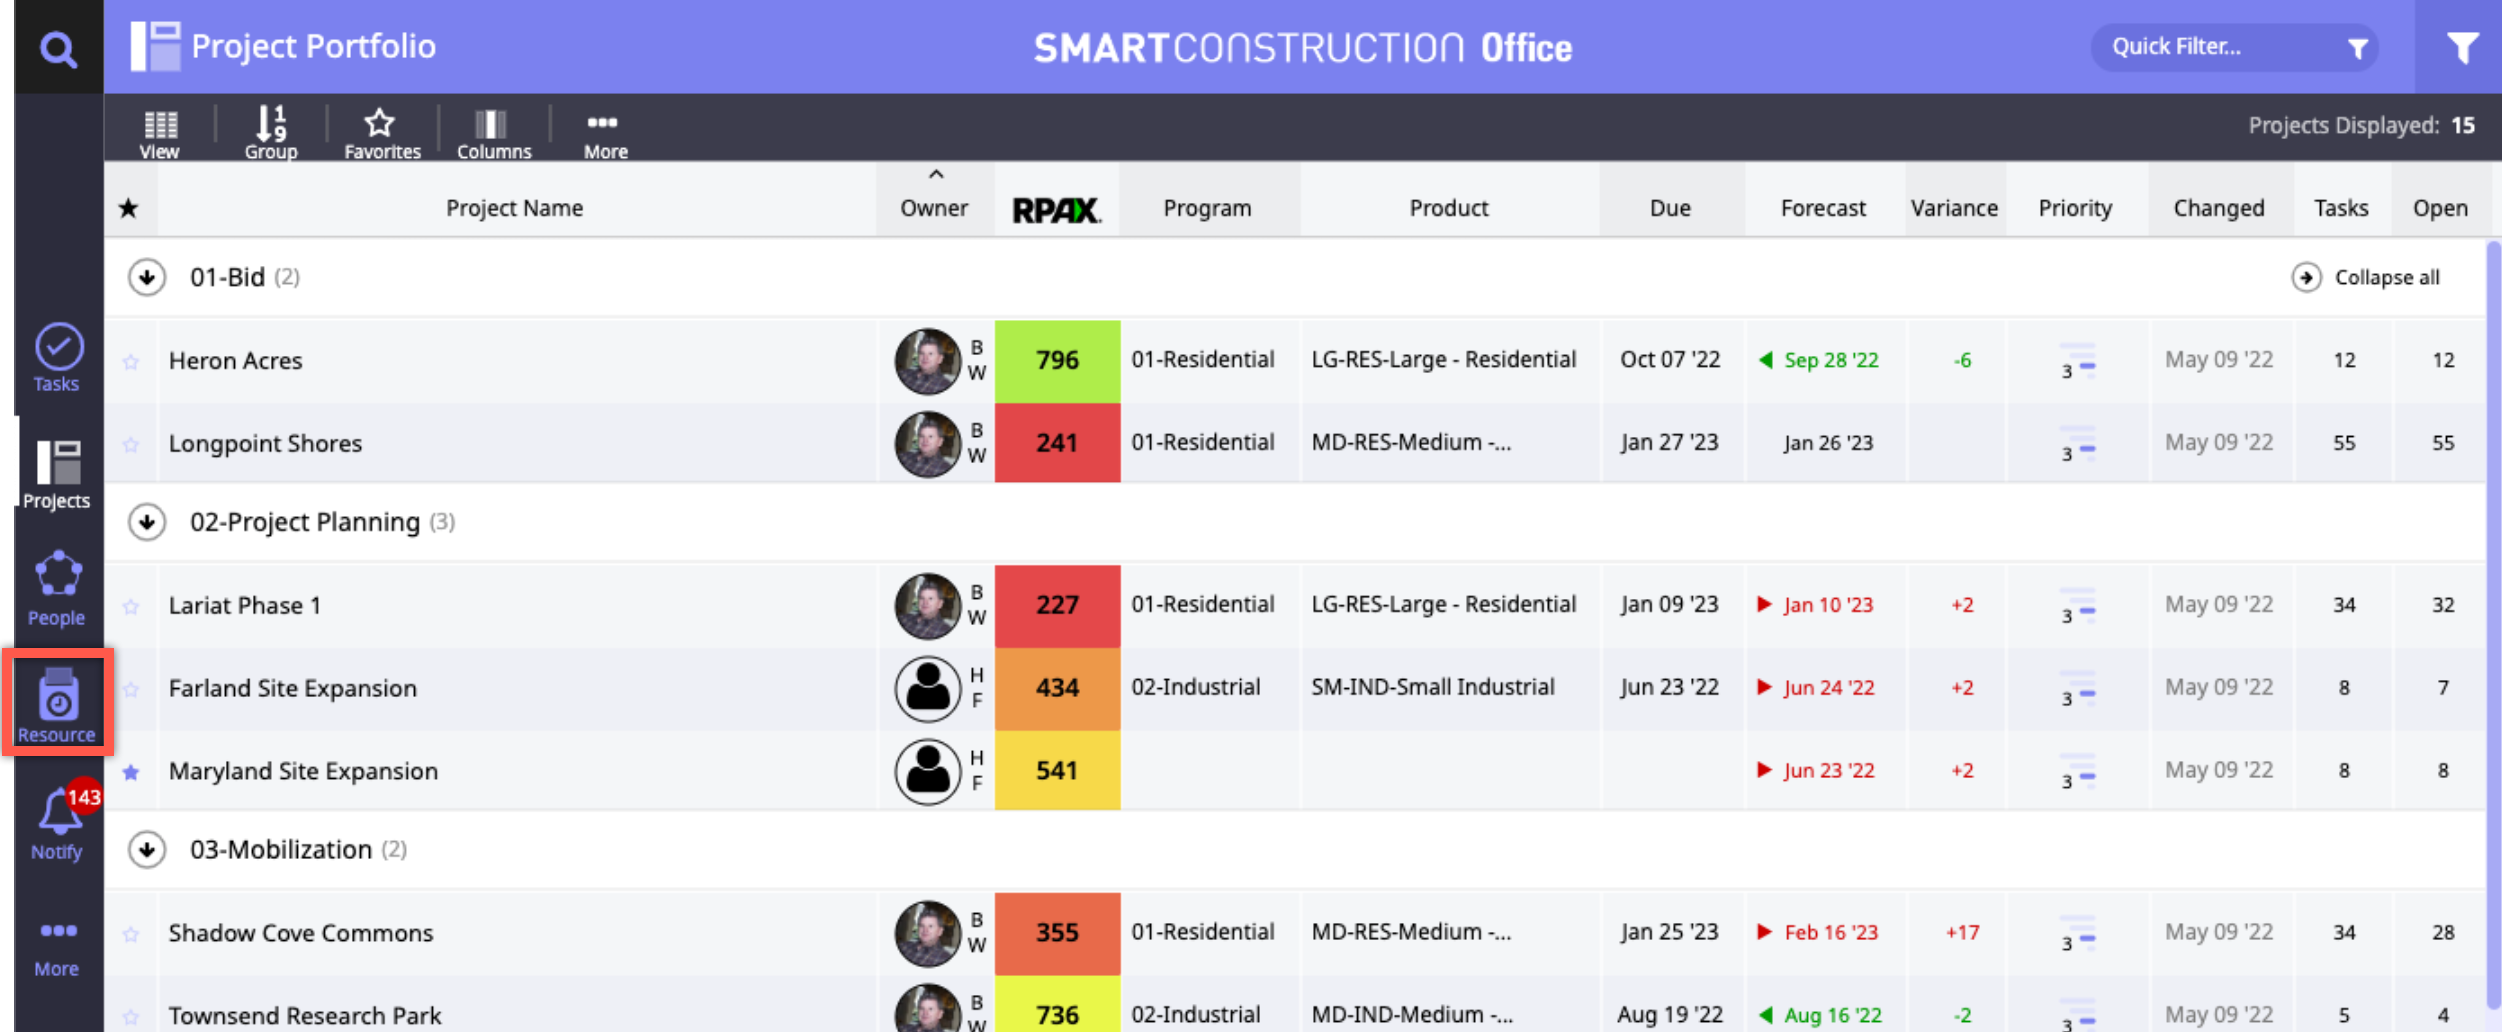Click the Feb 16 '23 forecast date
This screenshot has height=1032, width=2502.
point(1831,933)
